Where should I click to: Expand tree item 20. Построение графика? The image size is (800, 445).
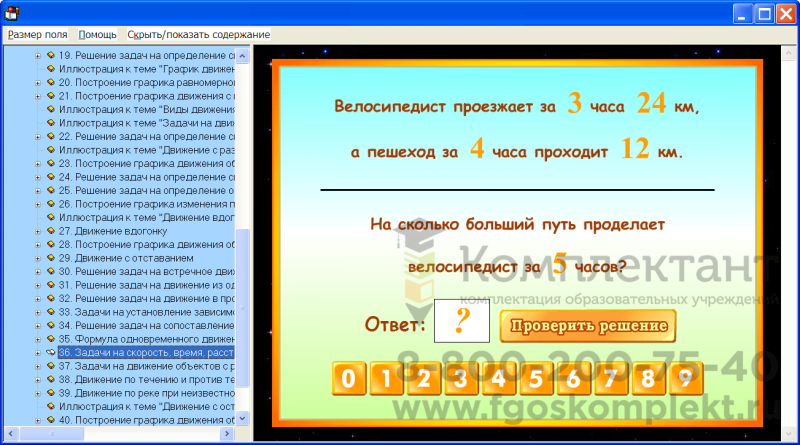coord(38,83)
